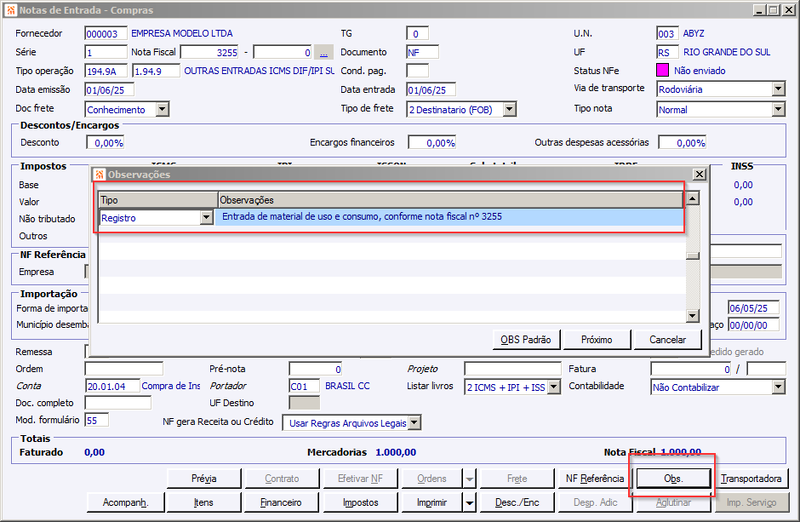Click the Tipo operação field 194.9A
The width and height of the screenshot is (800, 522).
click(107, 71)
